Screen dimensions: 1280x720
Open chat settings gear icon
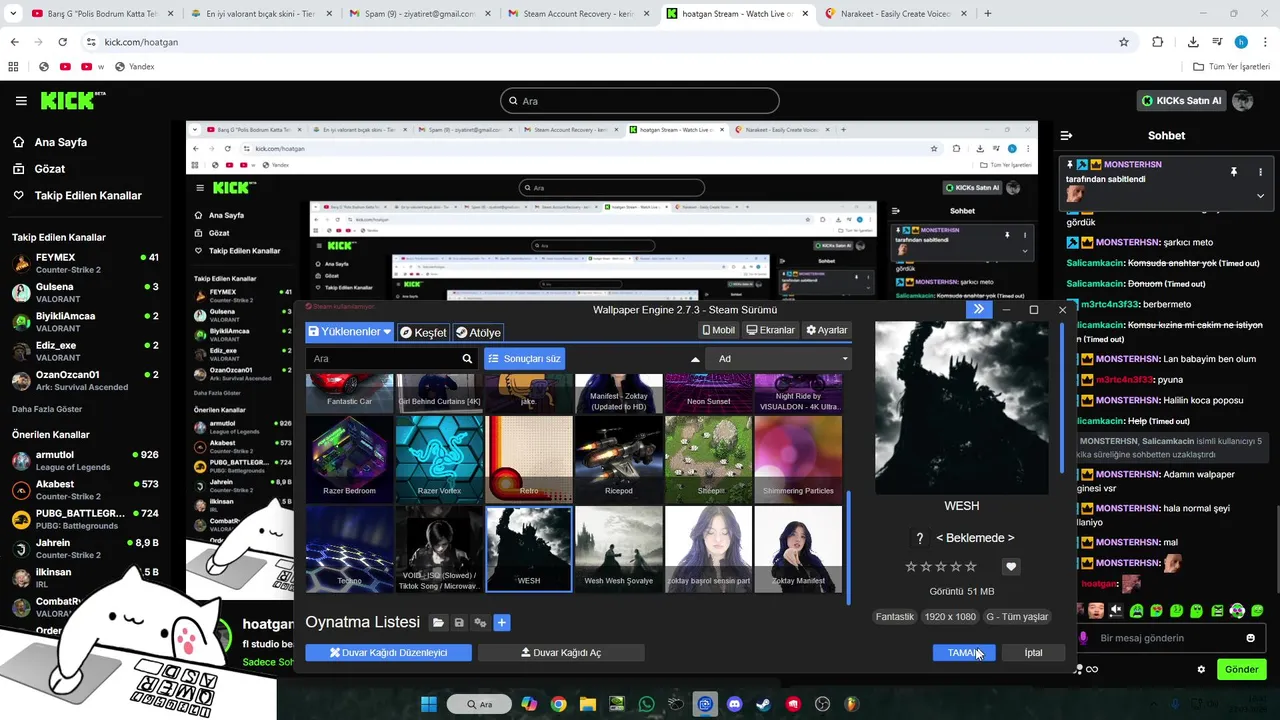pos(1201,669)
